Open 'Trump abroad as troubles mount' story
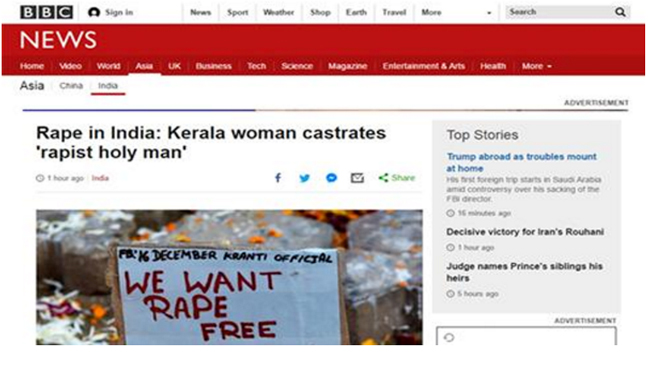The width and height of the screenshot is (650, 366). (x=521, y=162)
